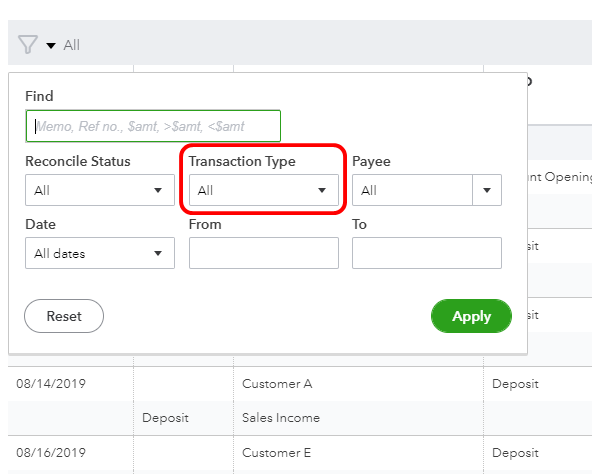Click the Deposit type under Customer A

pos(165,418)
